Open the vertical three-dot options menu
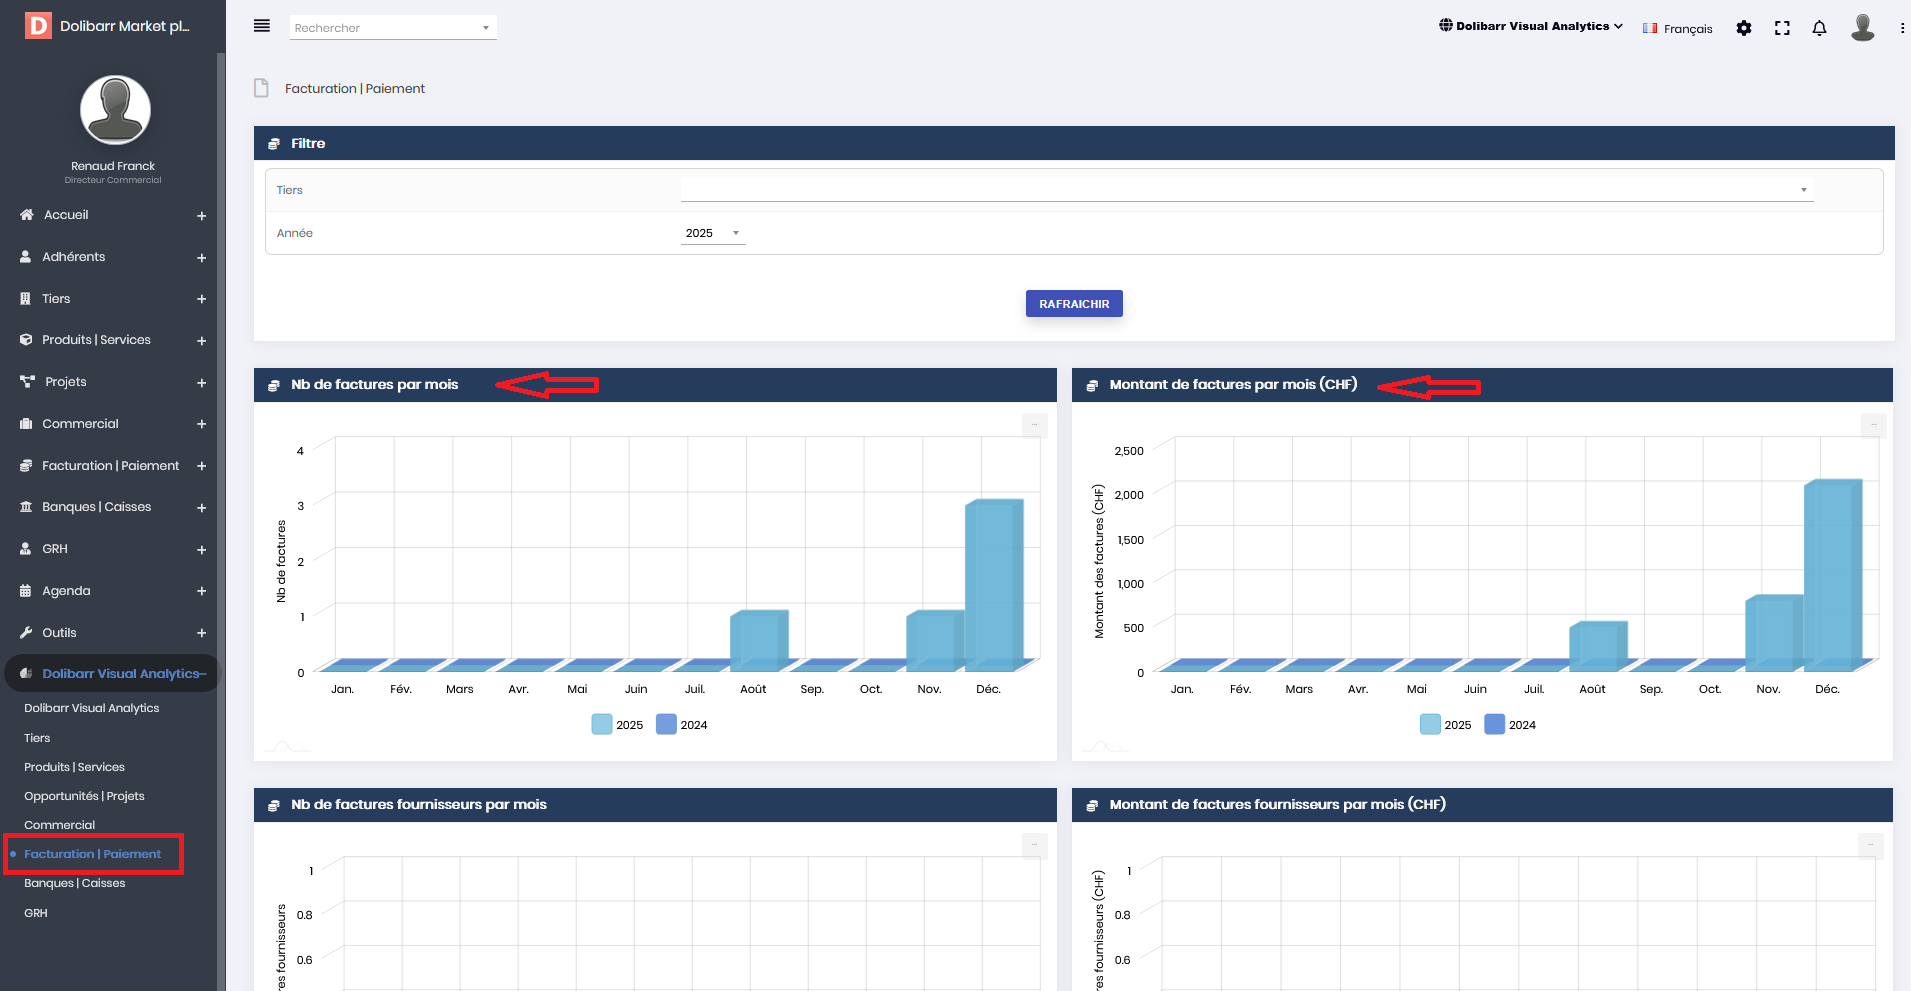1911x991 pixels. 1902,28
